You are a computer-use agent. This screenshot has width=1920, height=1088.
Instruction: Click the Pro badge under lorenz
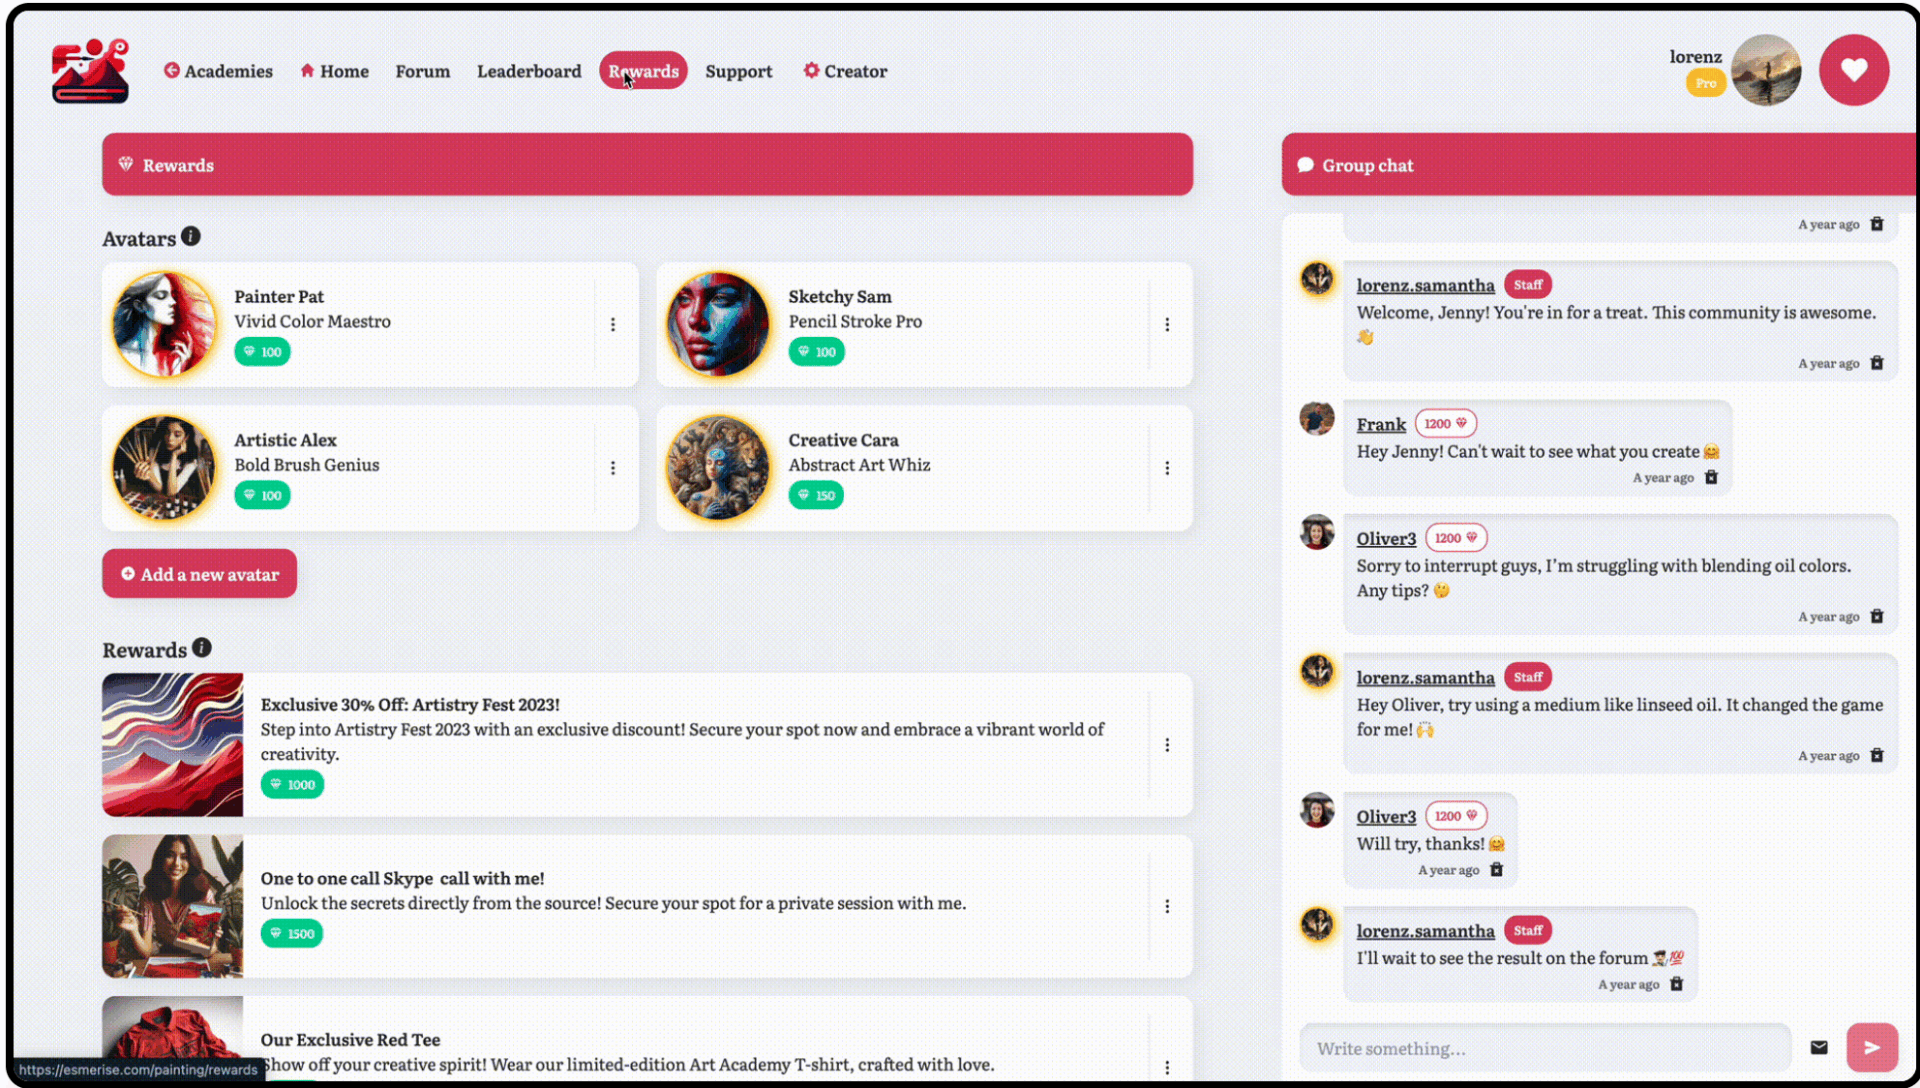tap(1705, 83)
